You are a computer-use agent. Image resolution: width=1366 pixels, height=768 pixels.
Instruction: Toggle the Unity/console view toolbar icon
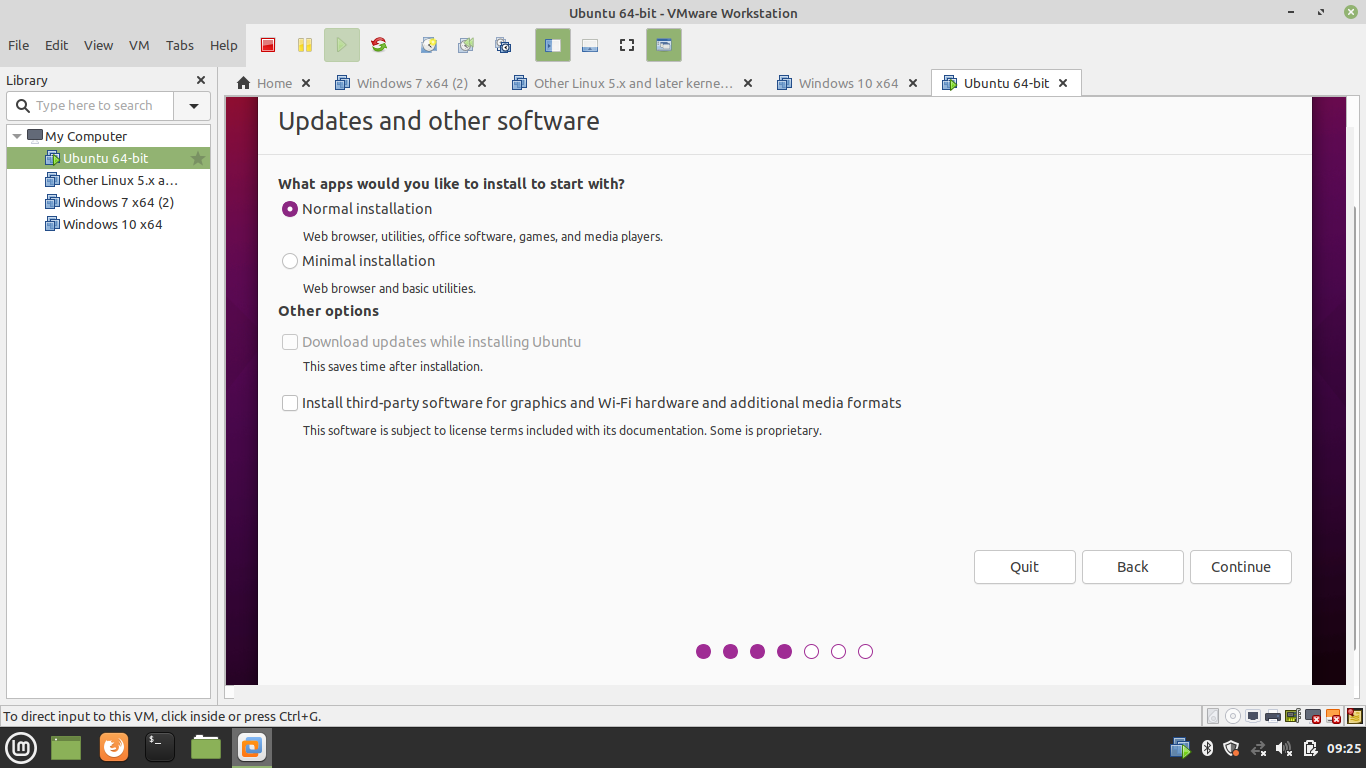click(664, 45)
